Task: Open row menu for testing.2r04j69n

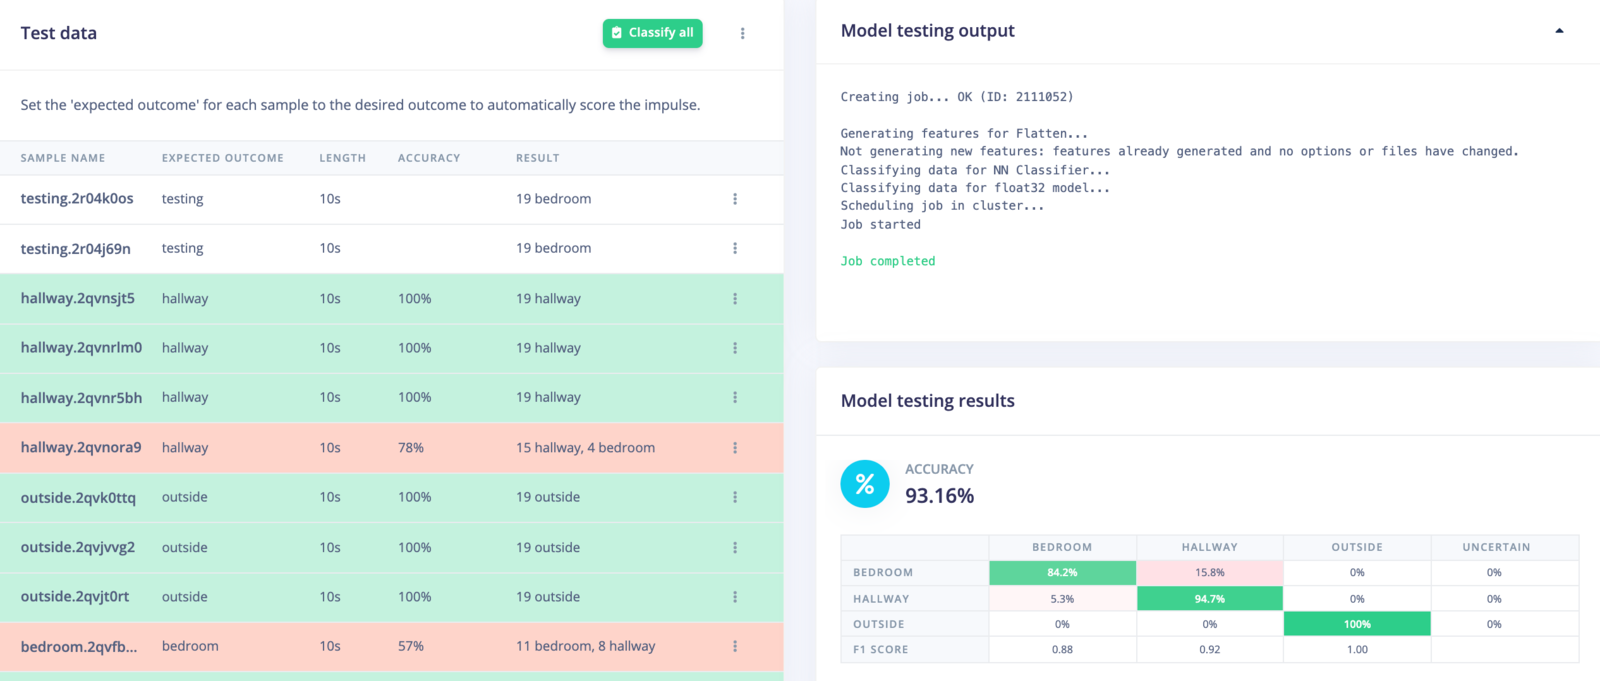Action: pyautogui.click(x=735, y=248)
